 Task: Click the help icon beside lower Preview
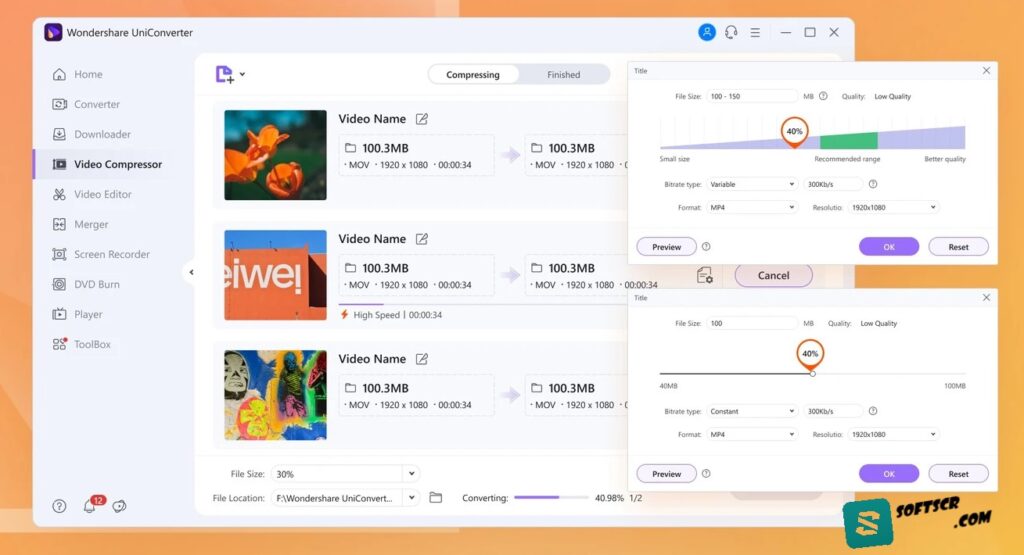coord(706,474)
